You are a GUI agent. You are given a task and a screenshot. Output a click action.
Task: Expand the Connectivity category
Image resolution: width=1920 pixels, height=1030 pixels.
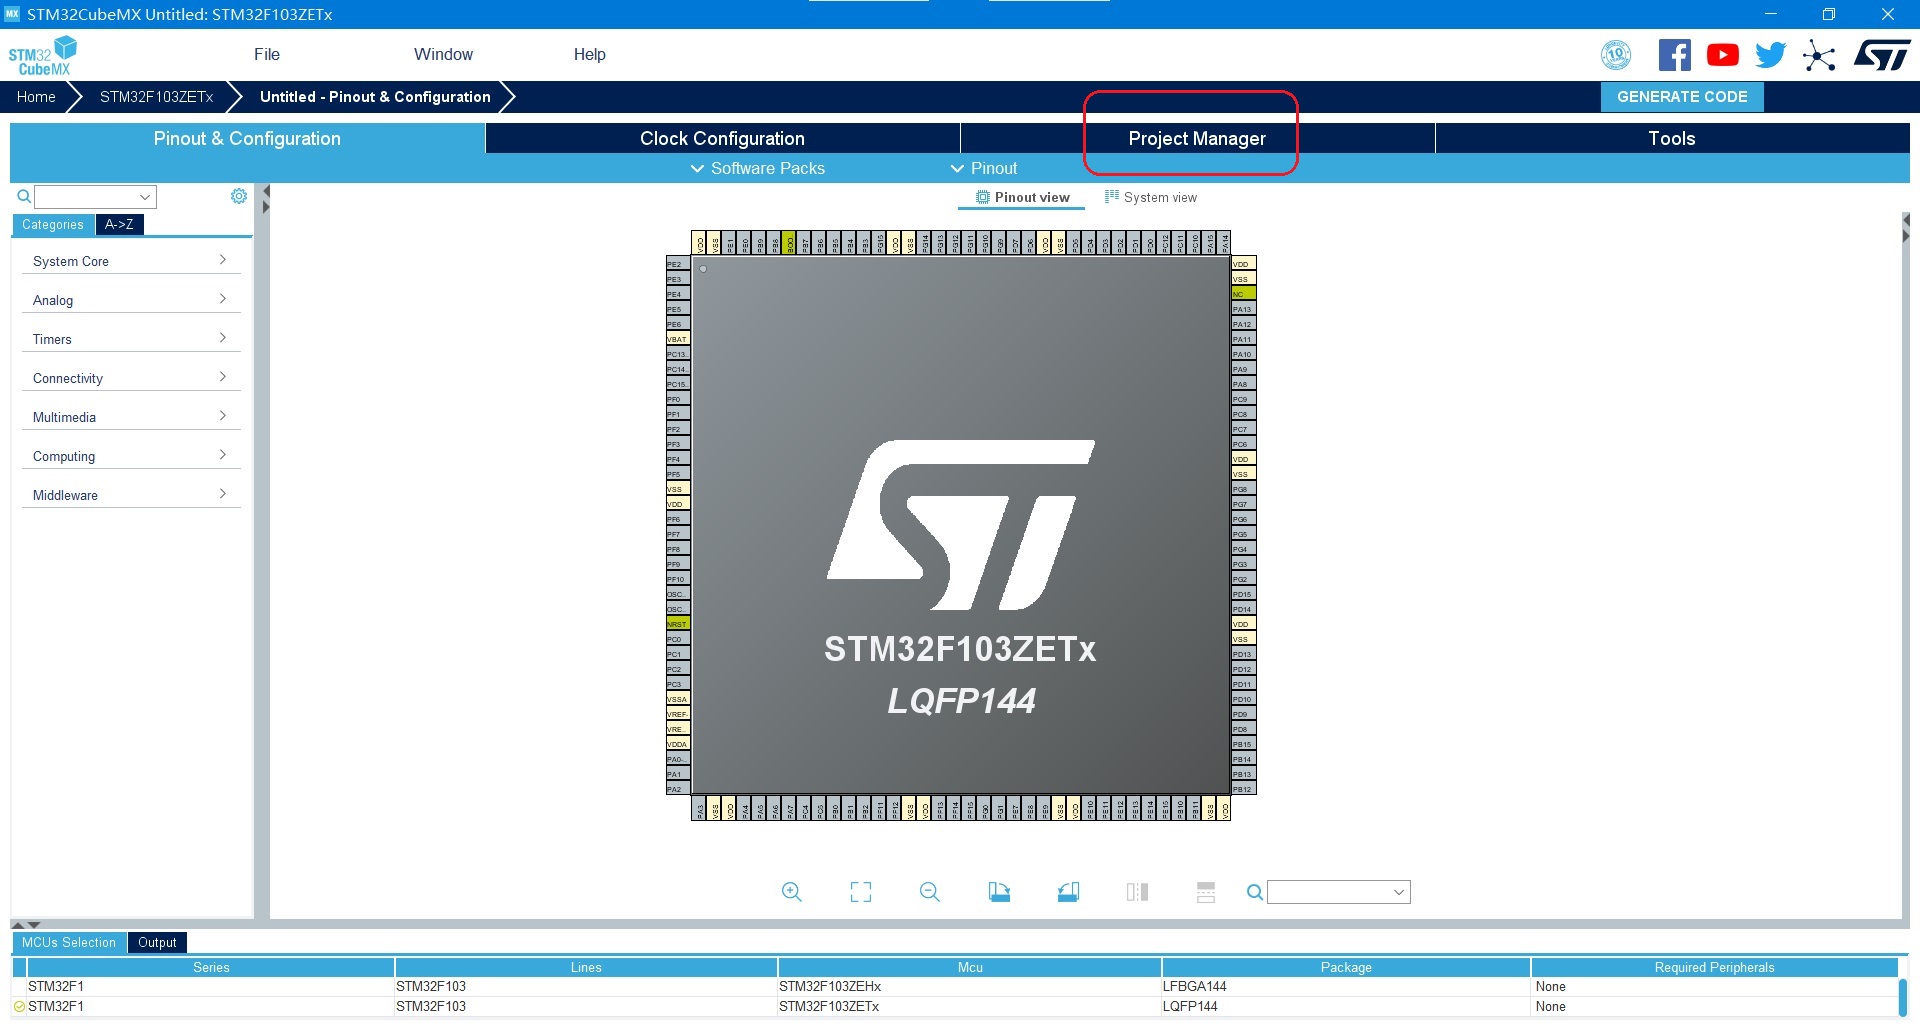coord(130,378)
